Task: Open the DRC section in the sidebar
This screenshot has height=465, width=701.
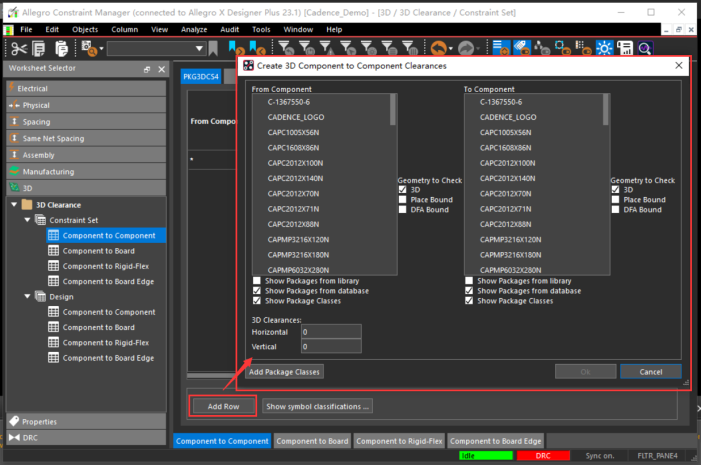Action: pos(86,437)
